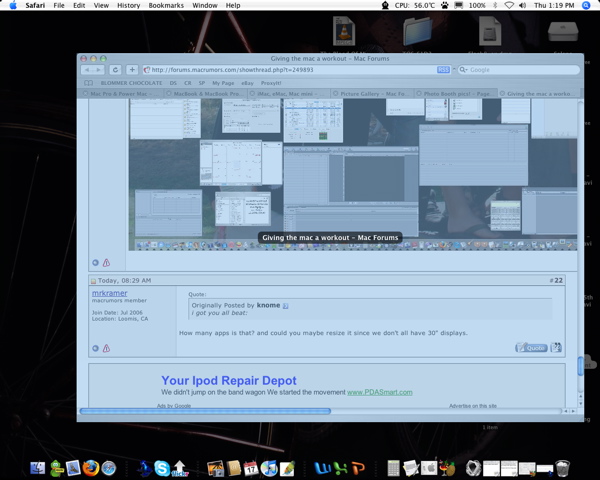Switch to 'Picture Gallery' tab
This screenshot has height=480, width=600.
click(372, 93)
